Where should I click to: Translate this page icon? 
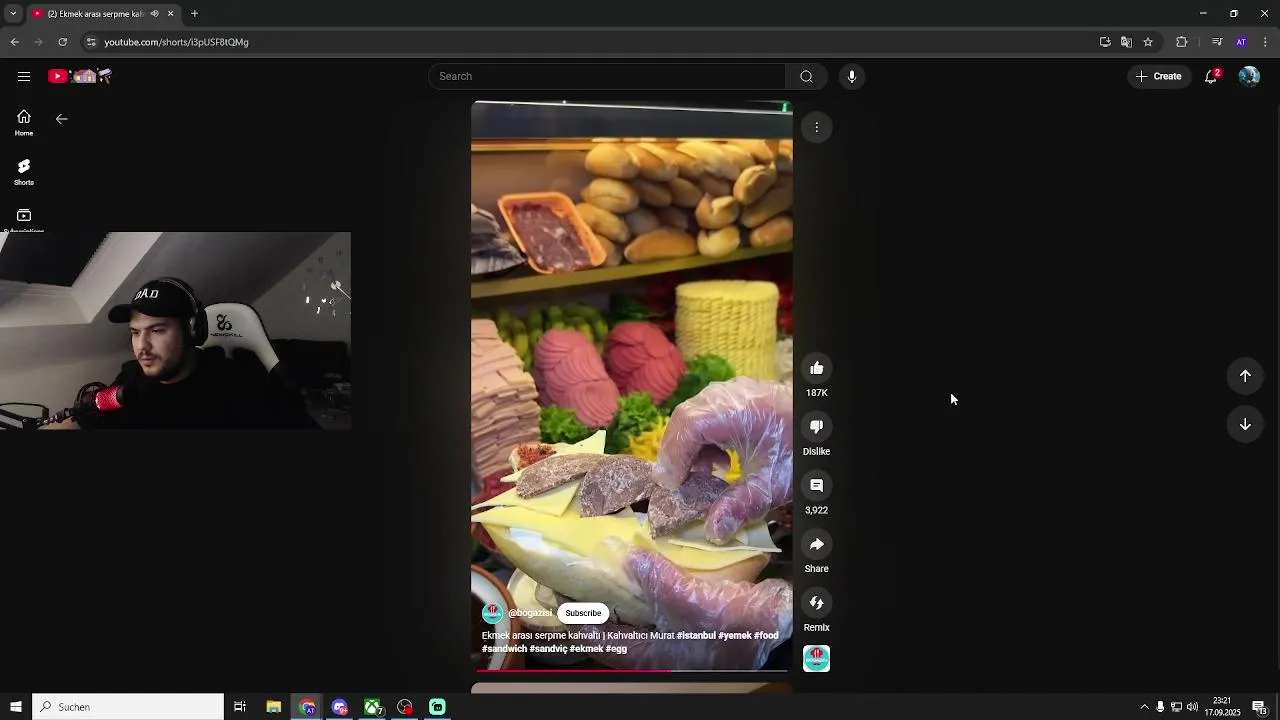click(1126, 42)
